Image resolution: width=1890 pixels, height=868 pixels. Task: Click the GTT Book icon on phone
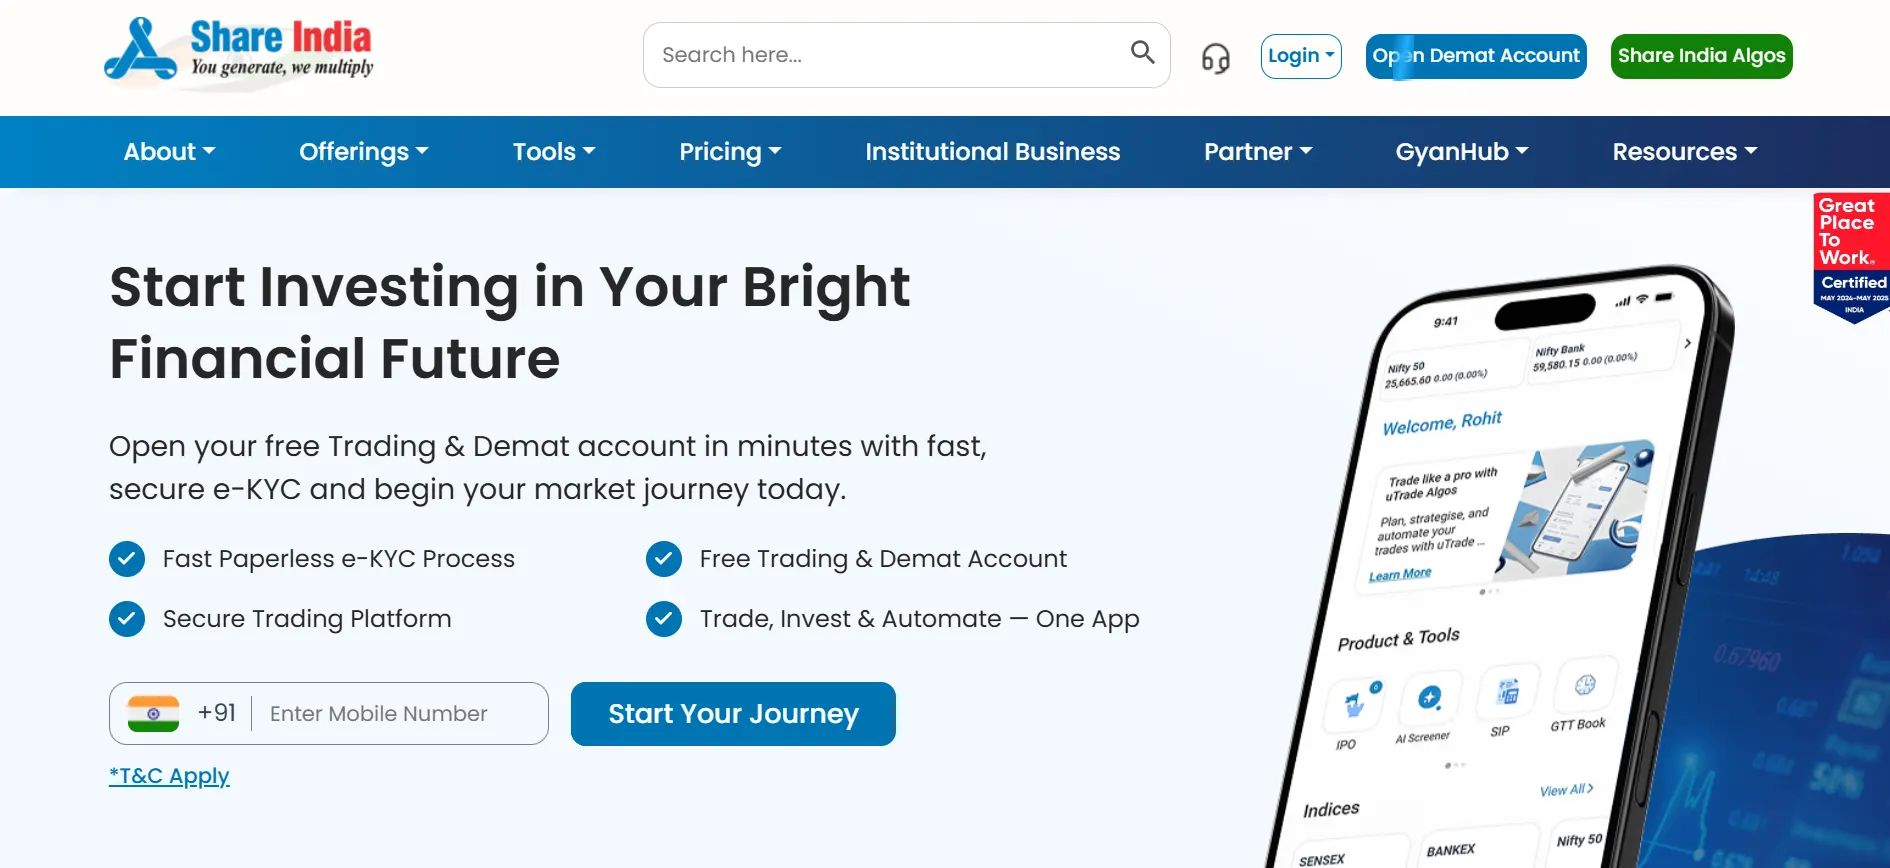click(1584, 685)
